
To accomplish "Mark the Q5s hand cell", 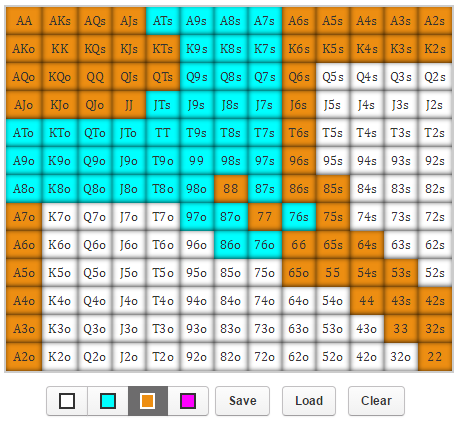I will click(333, 77).
